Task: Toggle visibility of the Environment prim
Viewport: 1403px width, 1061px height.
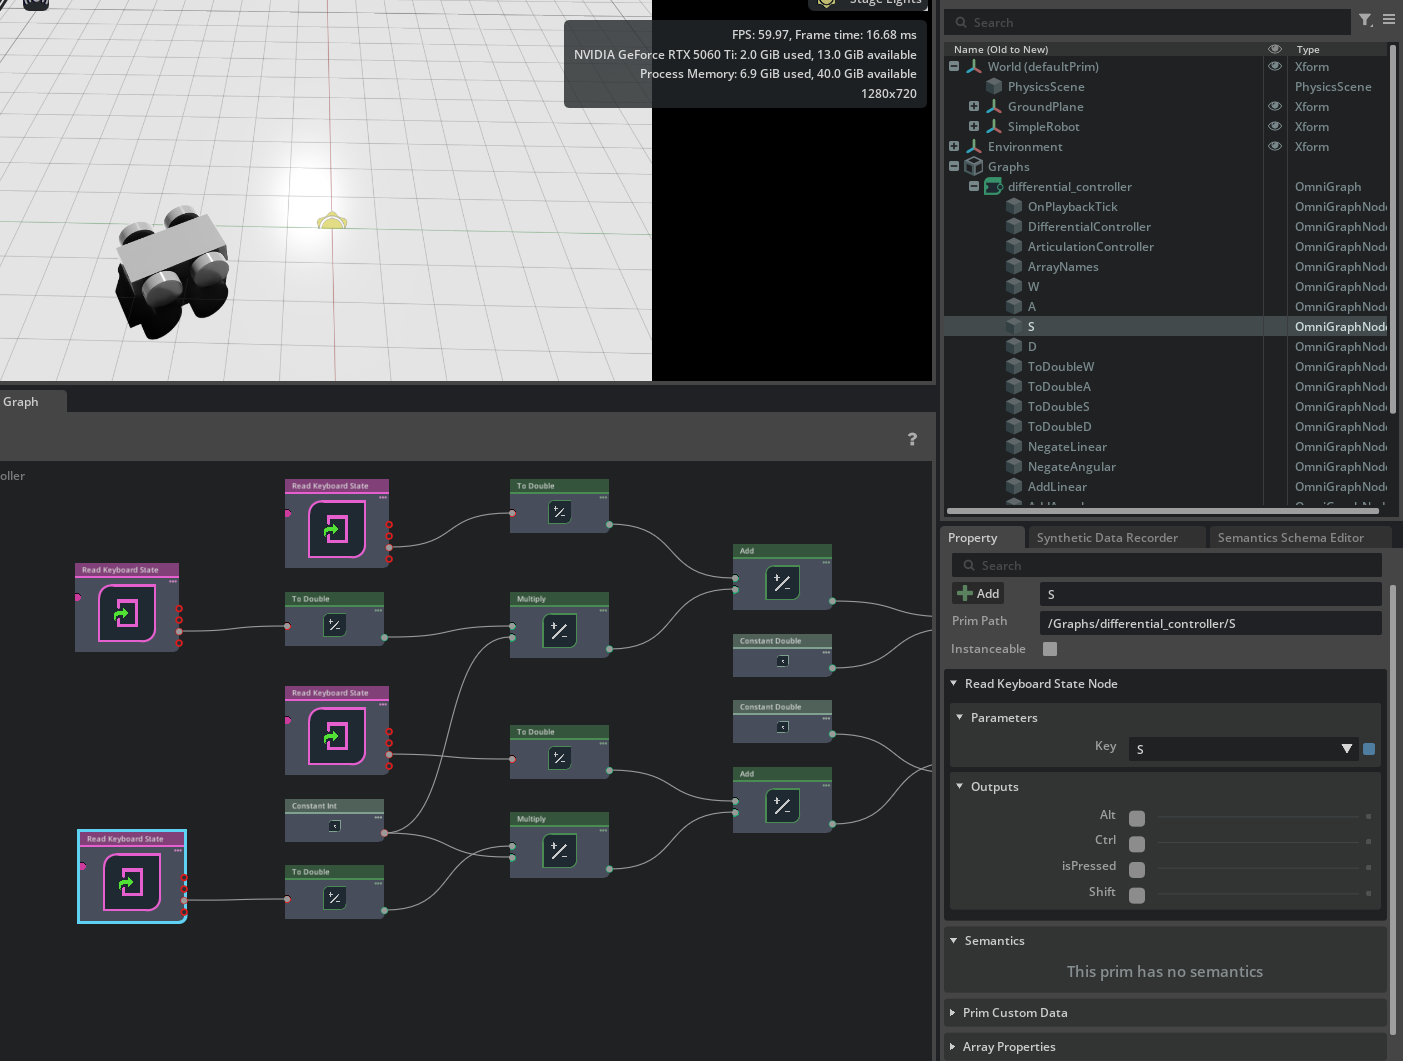Action: pos(1275,147)
